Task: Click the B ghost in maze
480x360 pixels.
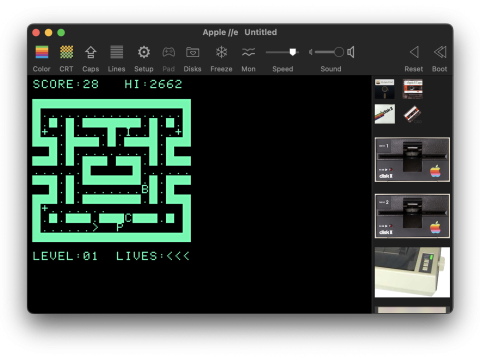Action: tap(145, 189)
